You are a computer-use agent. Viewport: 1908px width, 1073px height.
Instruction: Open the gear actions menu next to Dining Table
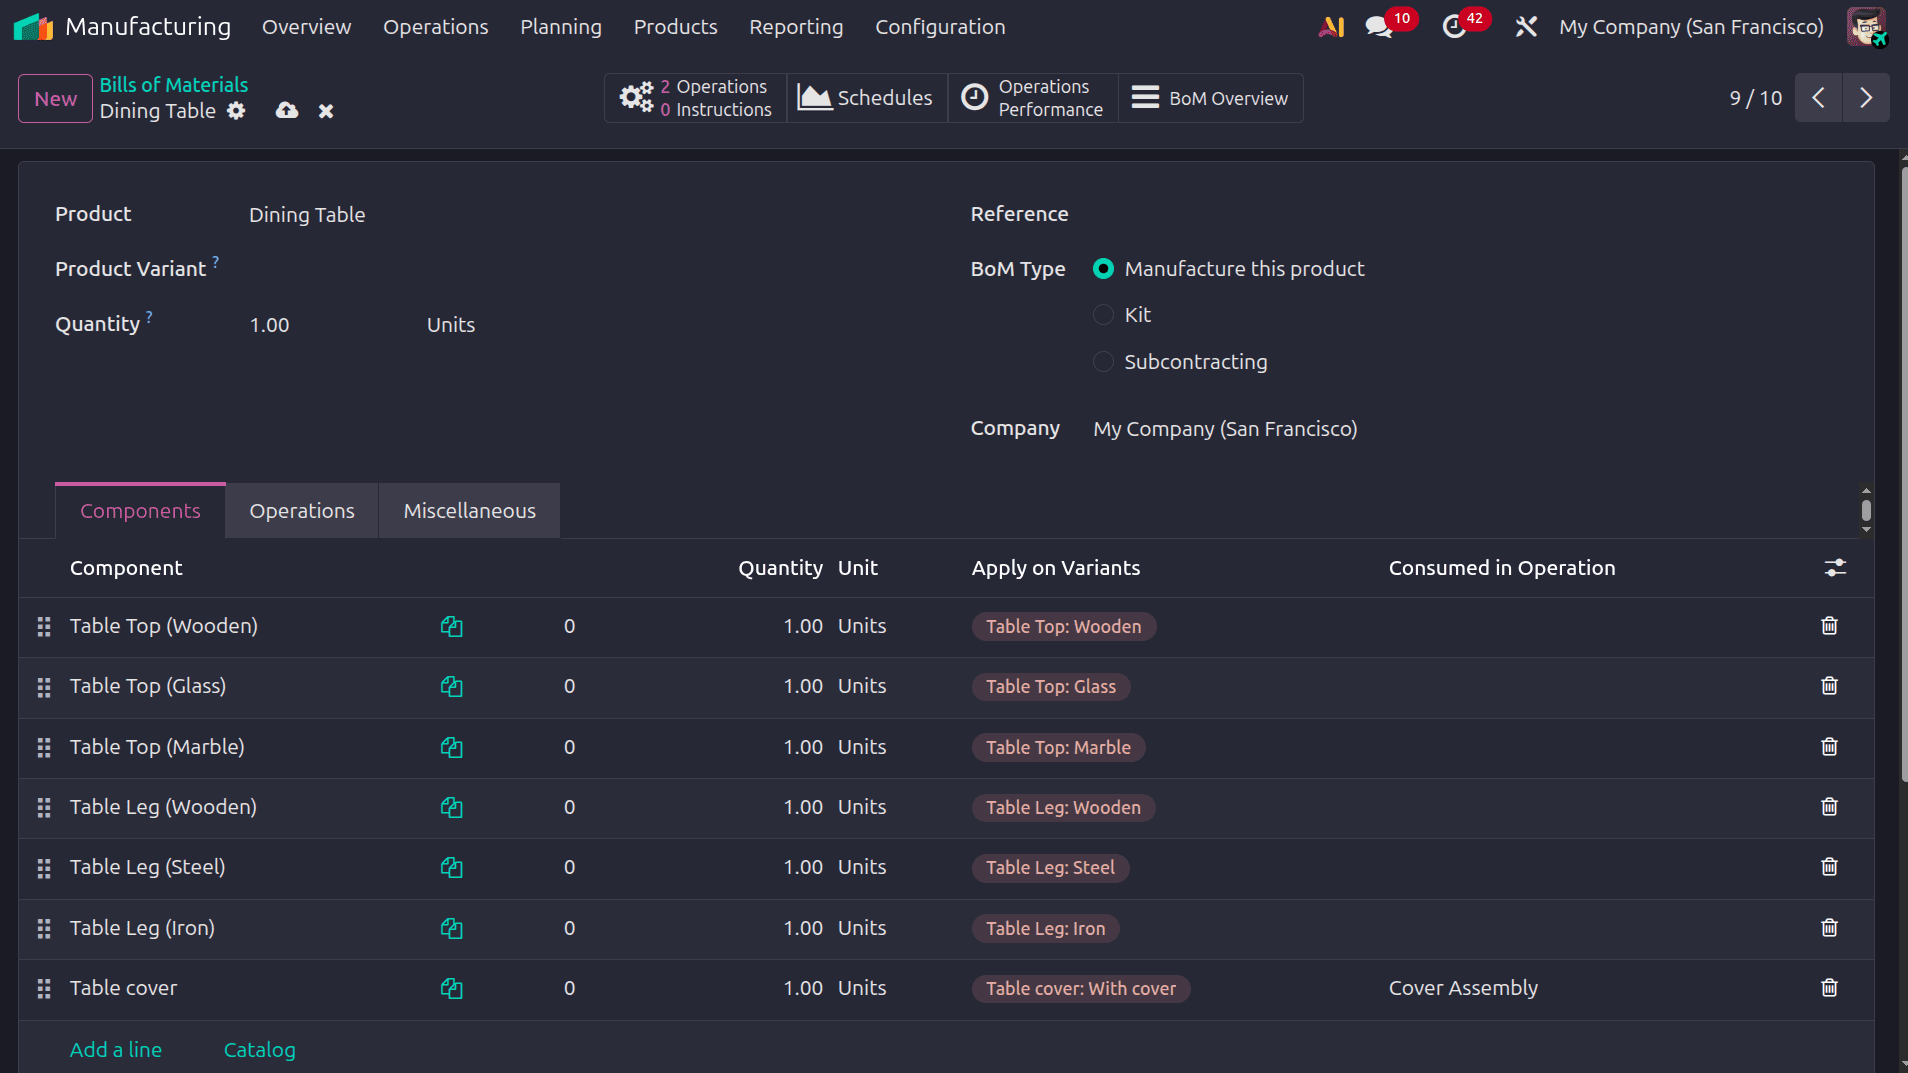pyautogui.click(x=236, y=111)
